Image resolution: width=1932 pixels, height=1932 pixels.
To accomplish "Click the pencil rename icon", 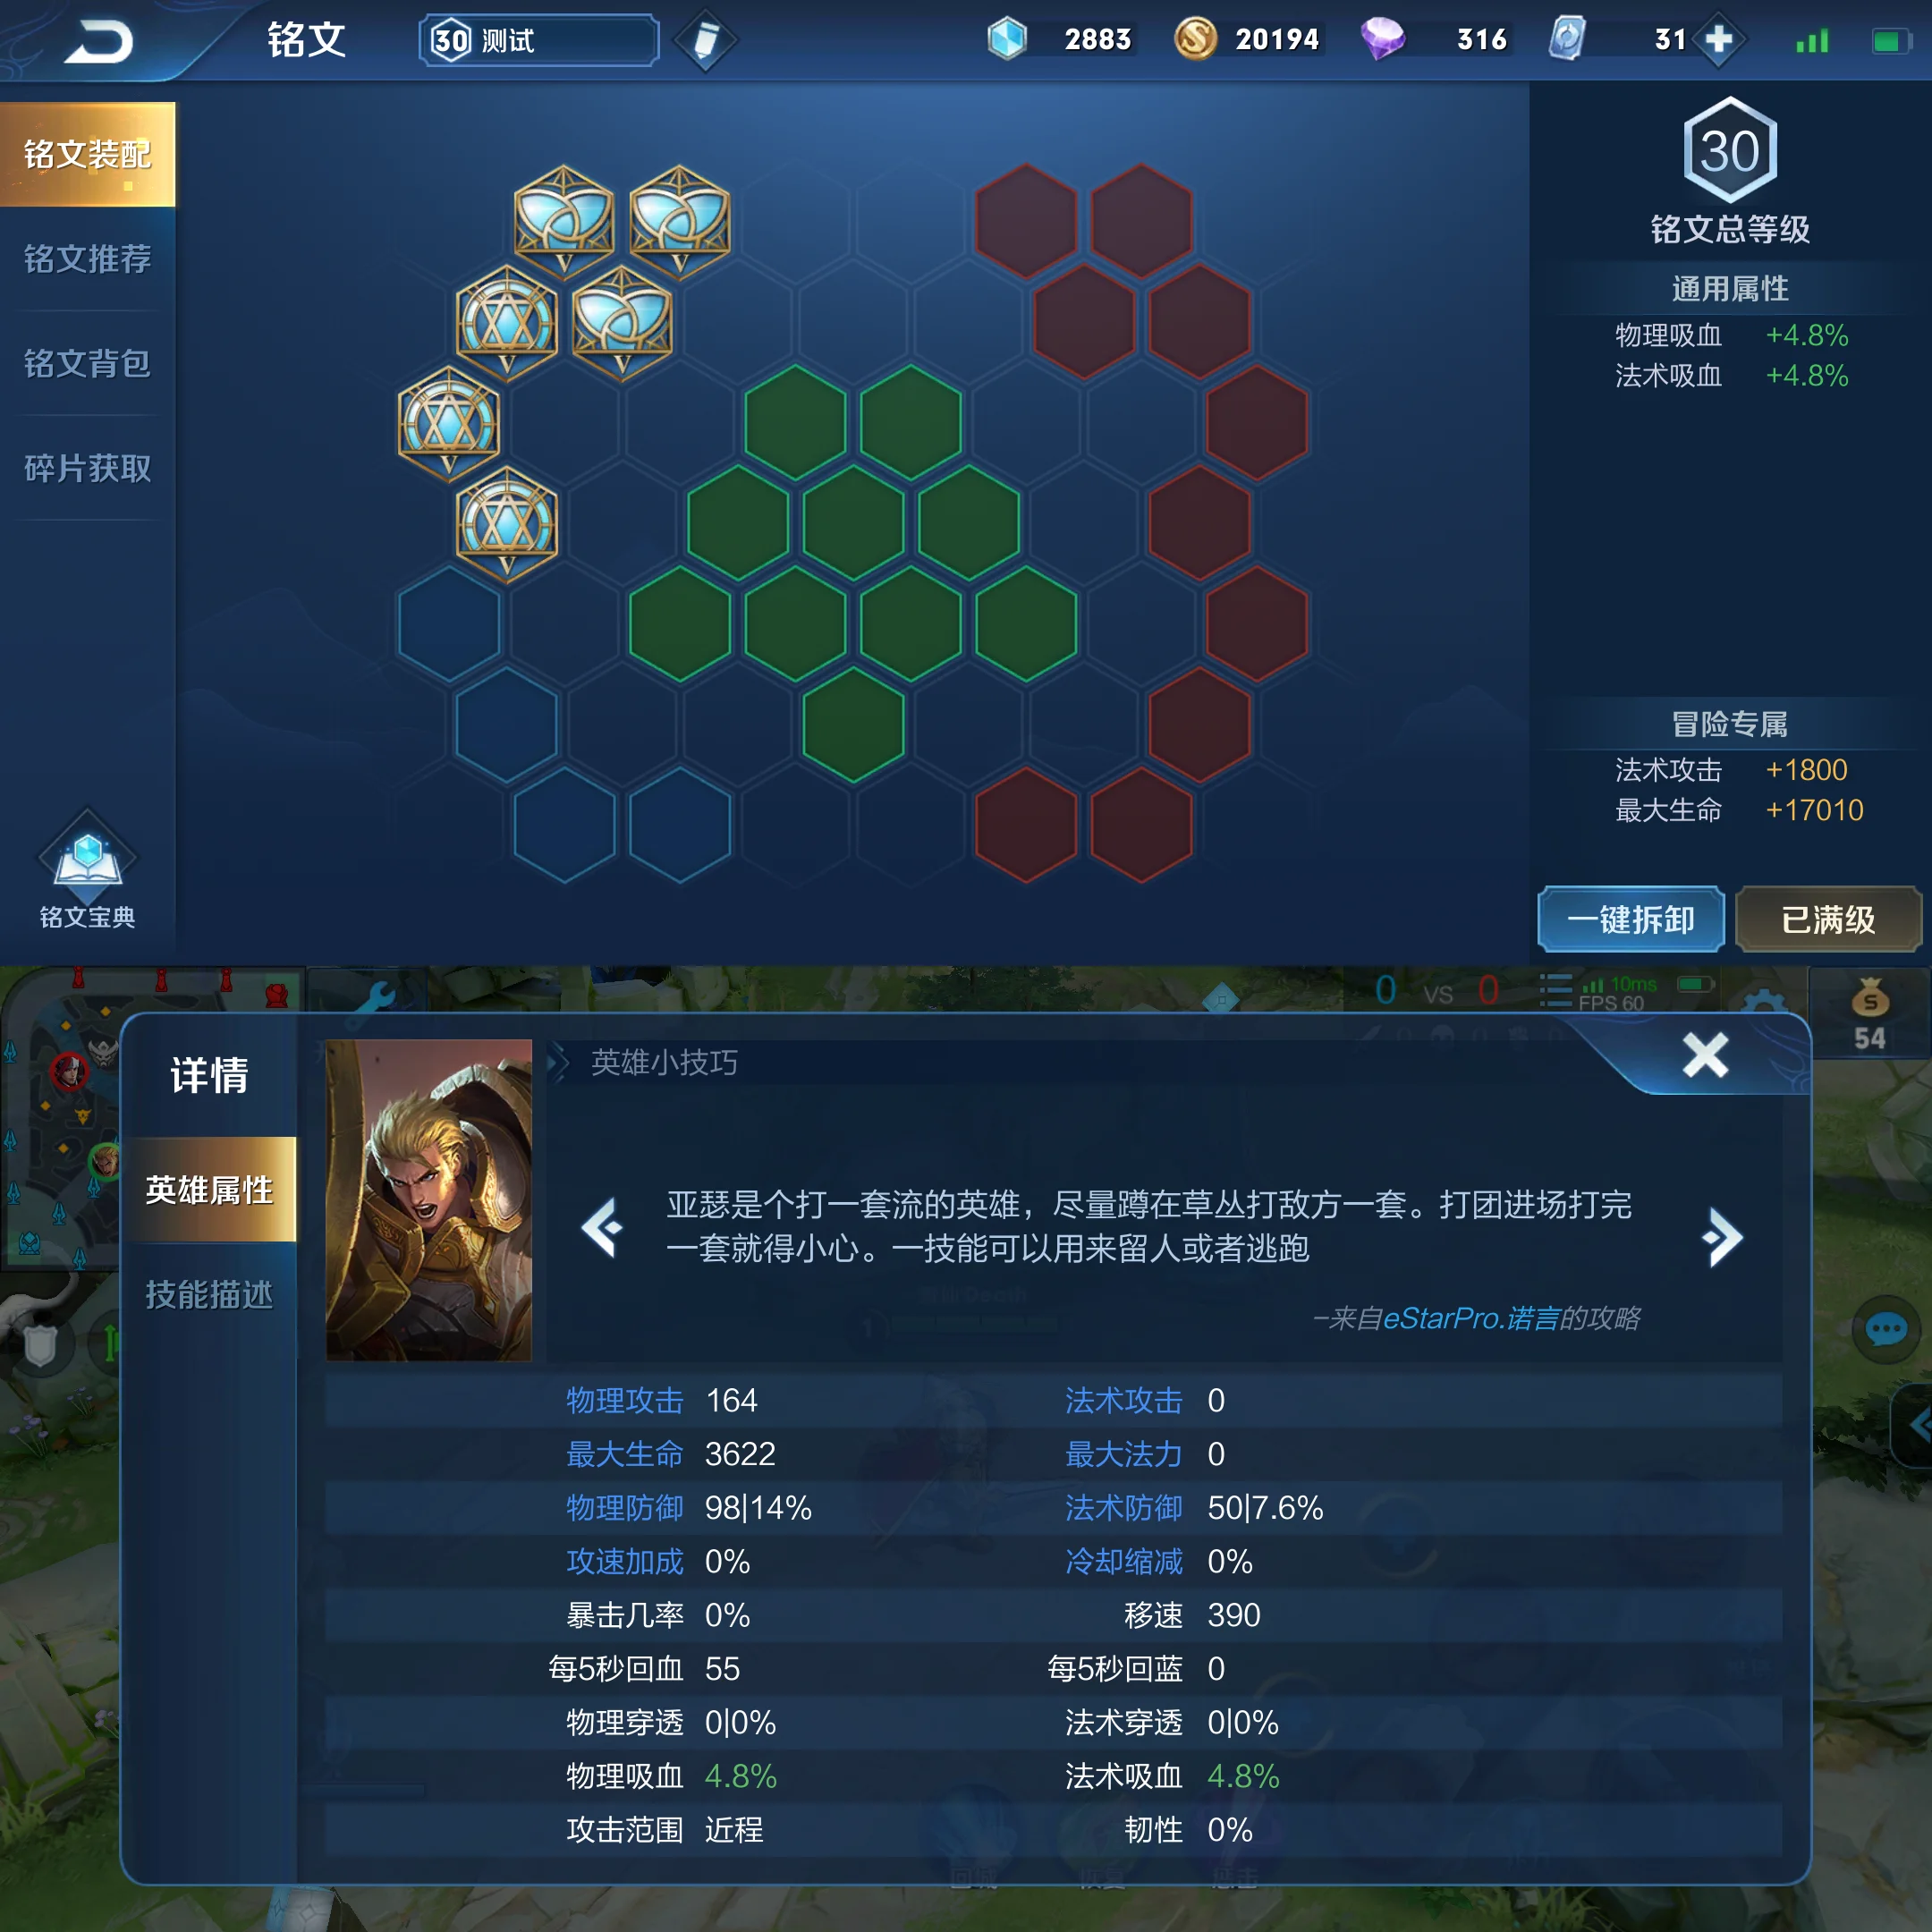I will click(x=705, y=41).
